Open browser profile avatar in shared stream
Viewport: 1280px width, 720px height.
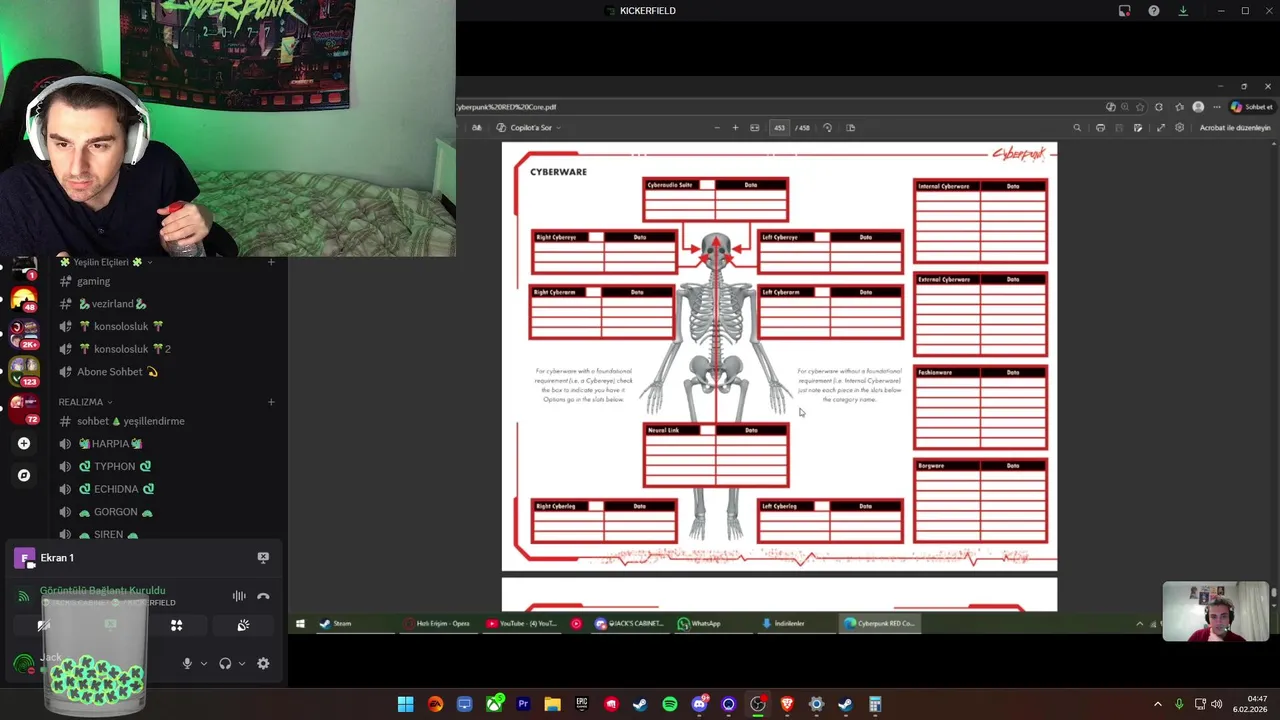click(x=1198, y=107)
